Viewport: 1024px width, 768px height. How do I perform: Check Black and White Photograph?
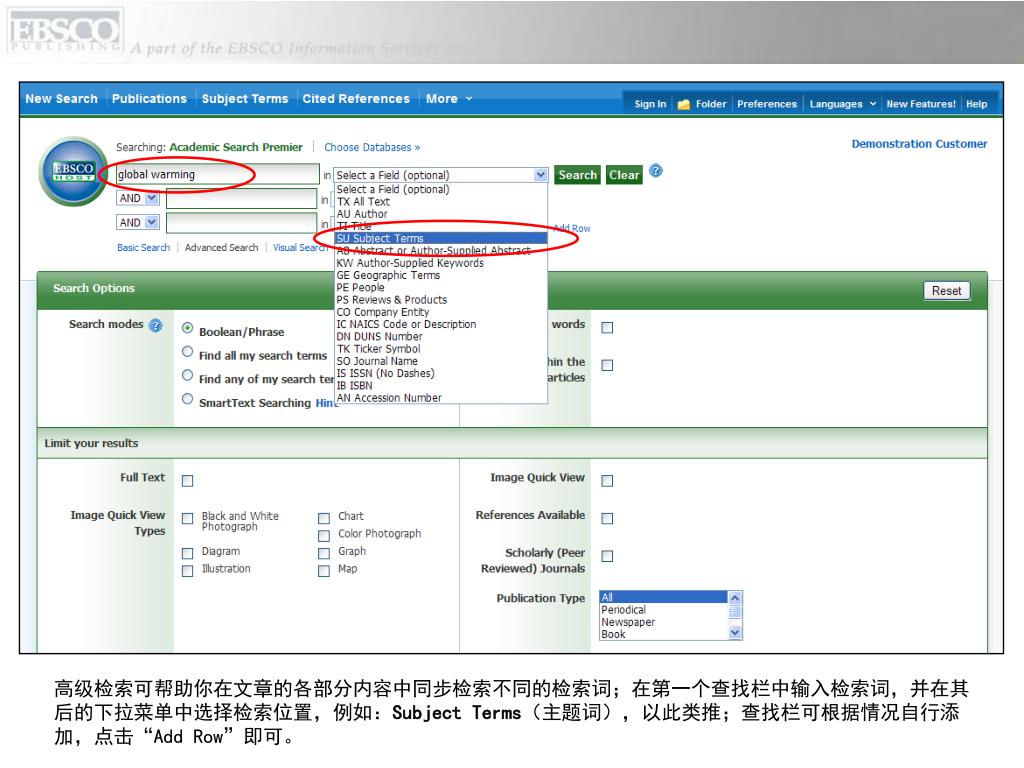[187, 519]
